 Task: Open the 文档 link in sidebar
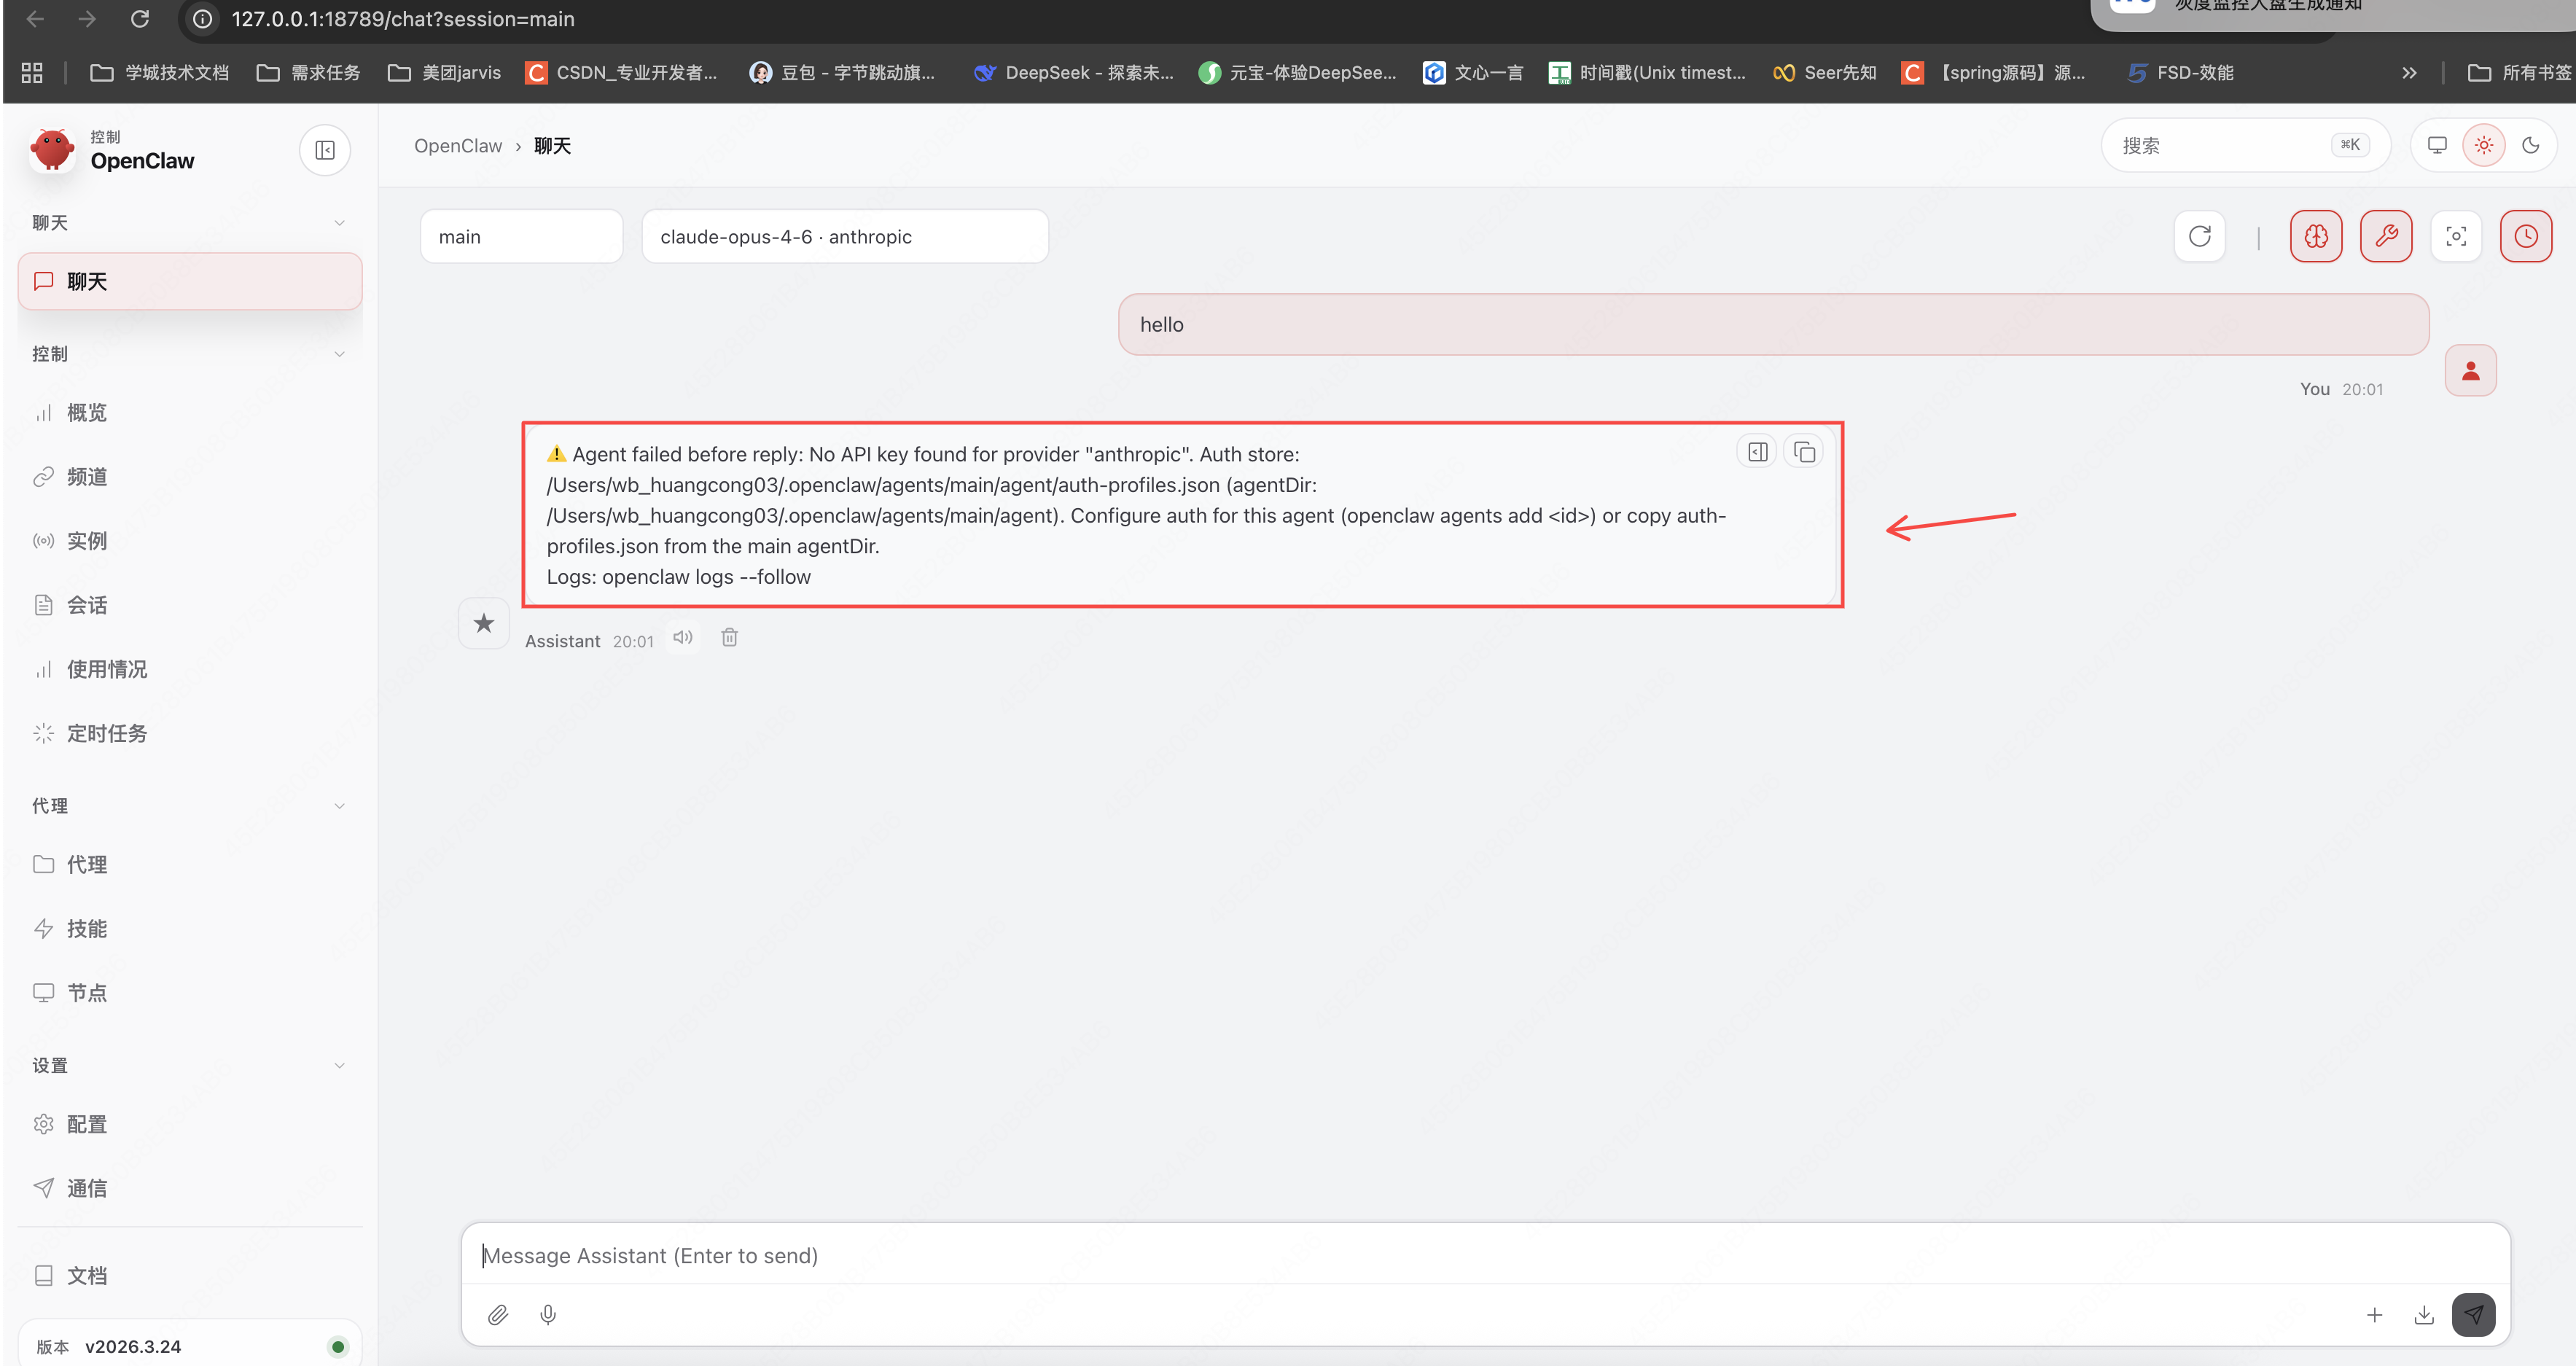pyautogui.click(x=87, y=1275)
